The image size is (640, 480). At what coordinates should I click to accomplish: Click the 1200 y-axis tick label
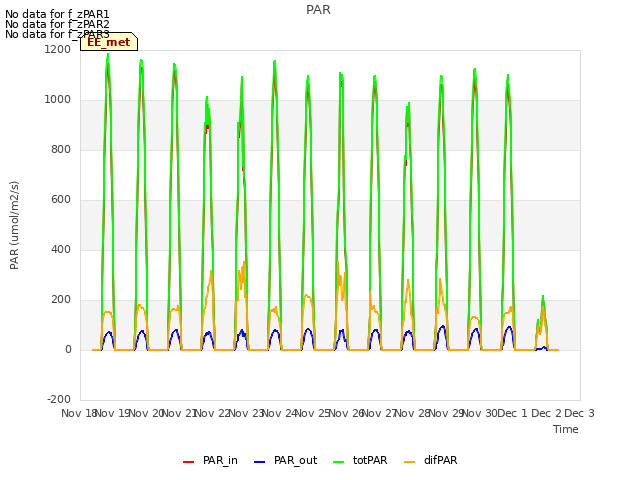tap(58, 50)
